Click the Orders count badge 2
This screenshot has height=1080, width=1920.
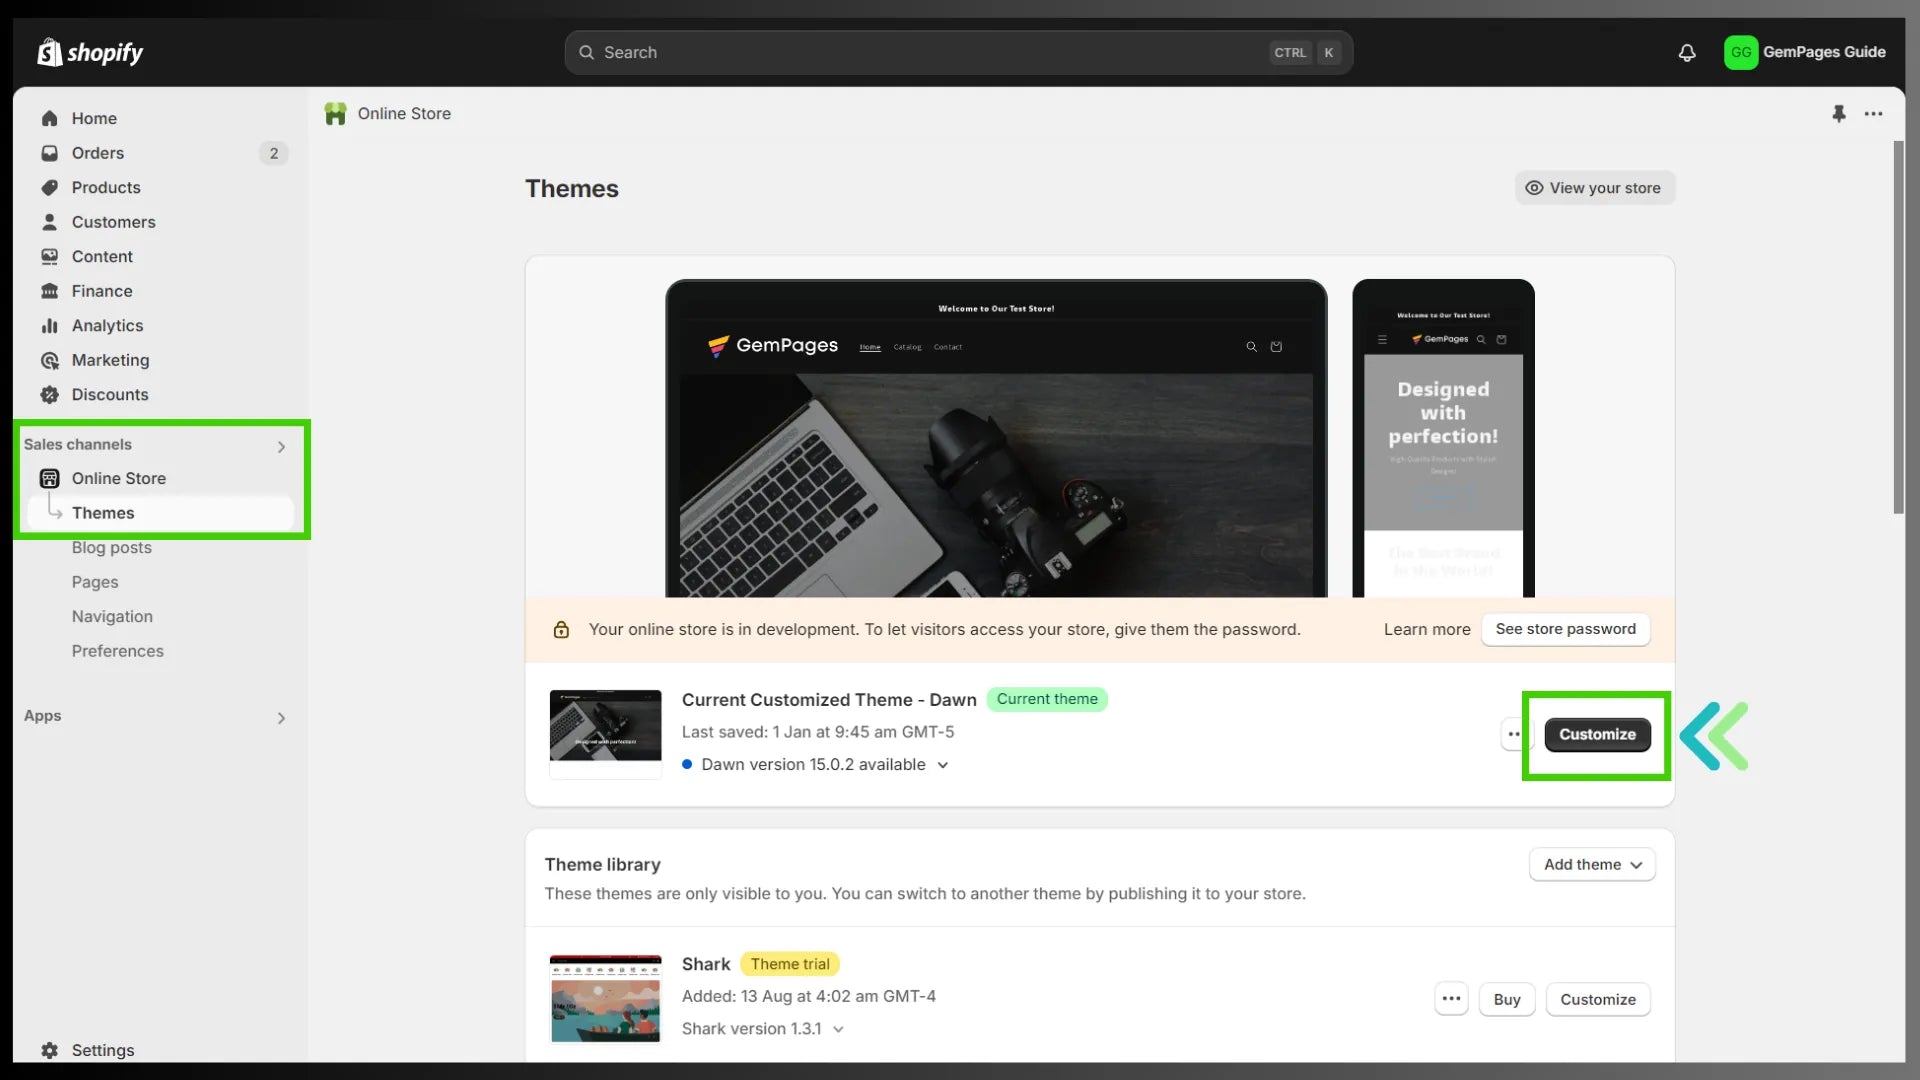click(x=273, y=153)
